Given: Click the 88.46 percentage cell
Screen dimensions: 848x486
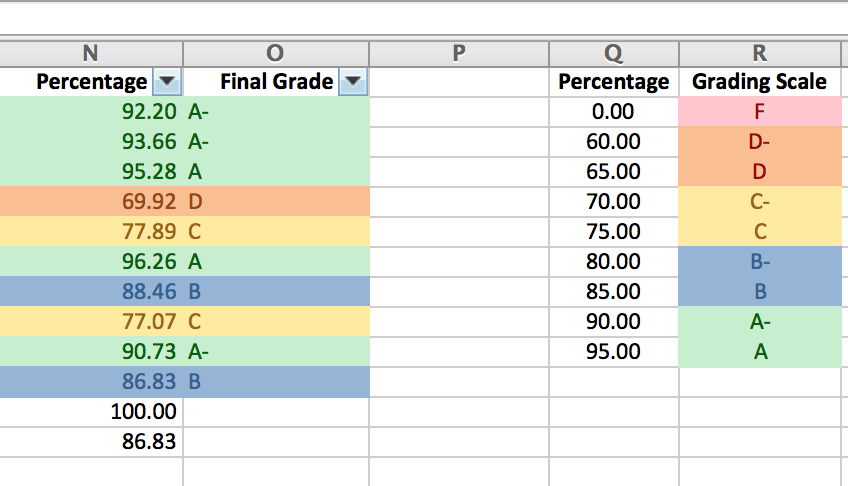Looking at the screenshot, I should tap(92, 292).
